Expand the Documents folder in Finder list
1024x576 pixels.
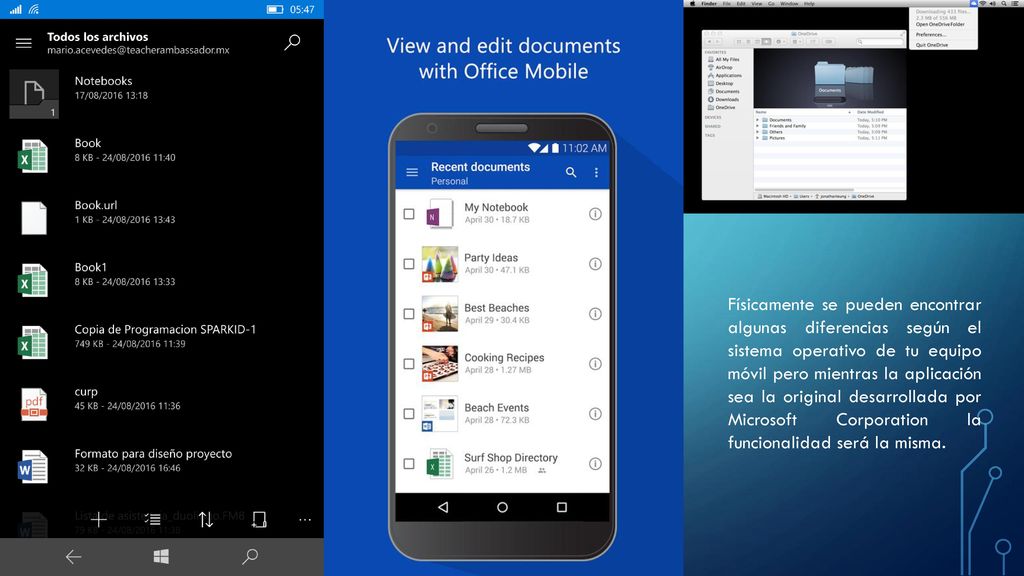click(x=758, y=120)
